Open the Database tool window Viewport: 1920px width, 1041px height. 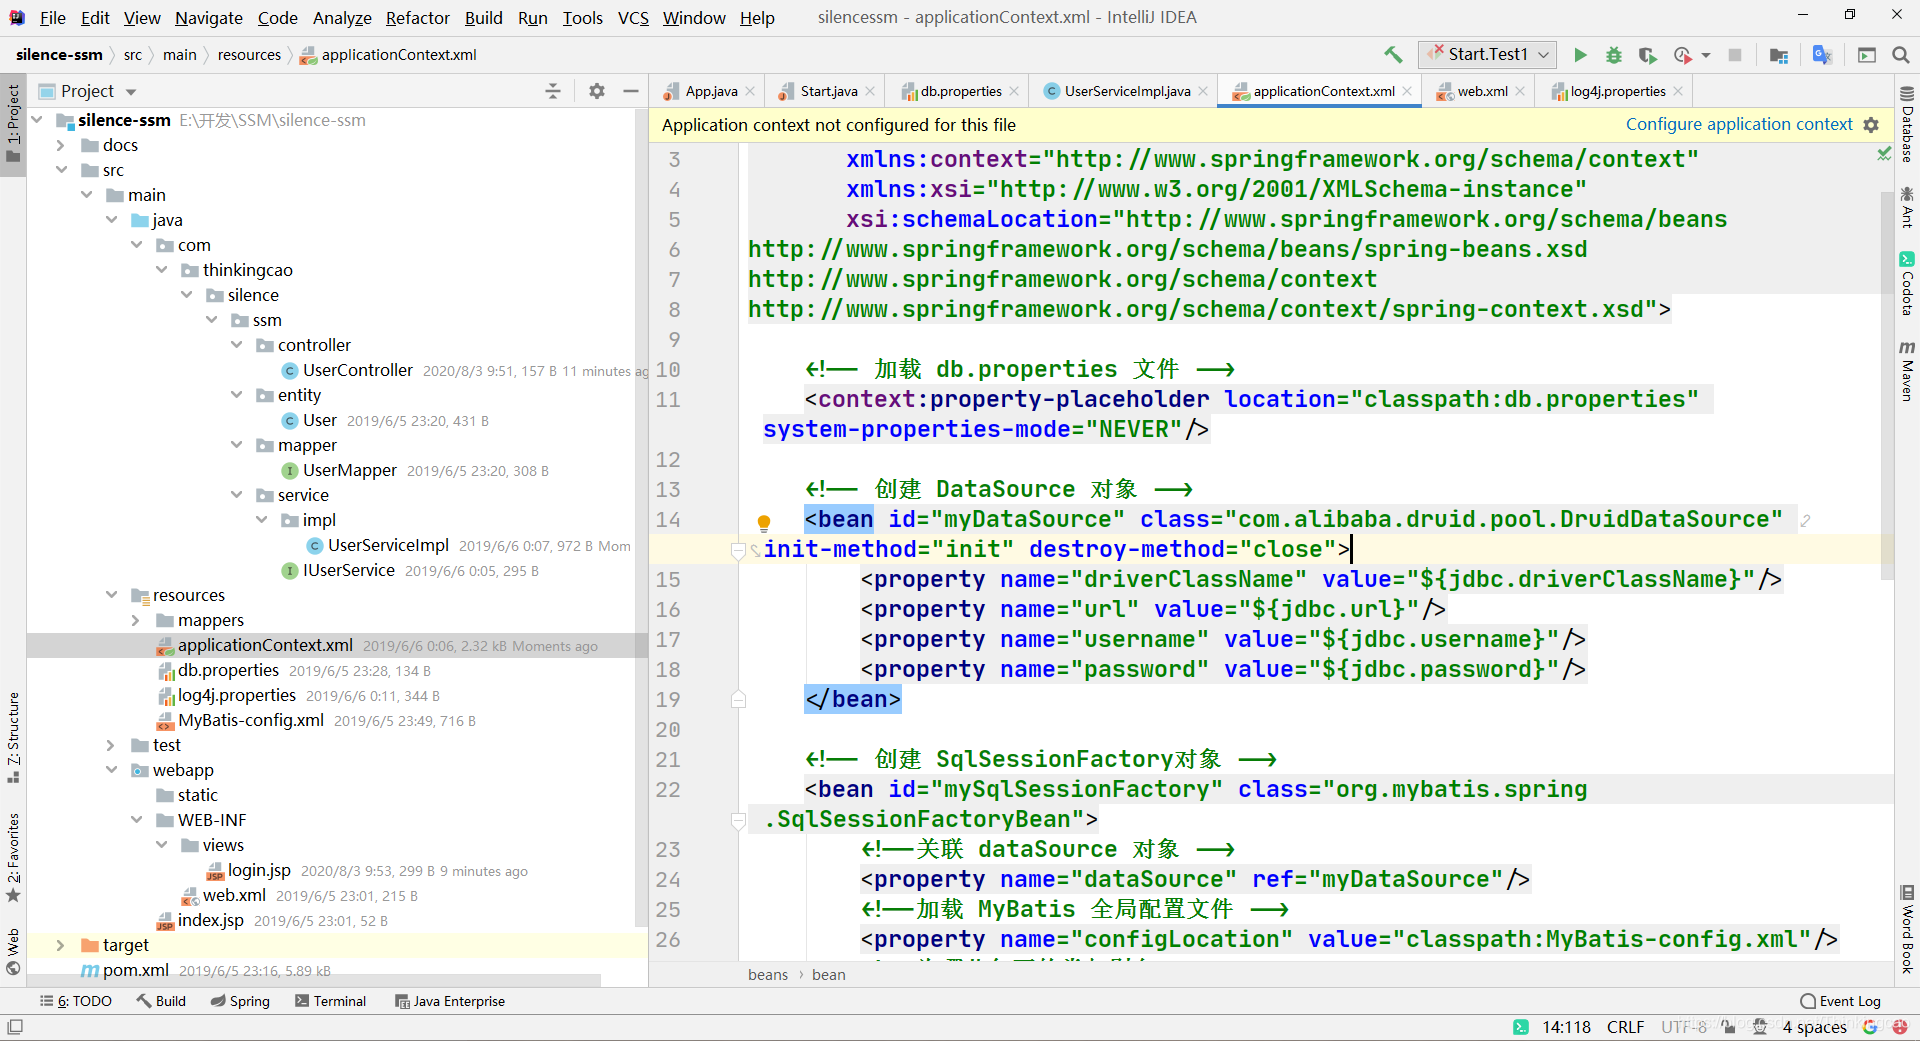tap(1907, 124)
